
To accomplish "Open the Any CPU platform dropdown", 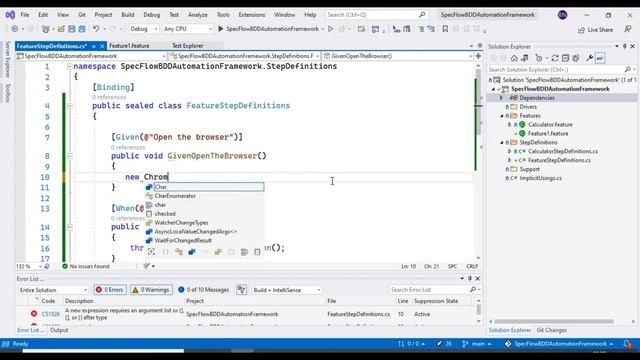I will coord(187,29).
